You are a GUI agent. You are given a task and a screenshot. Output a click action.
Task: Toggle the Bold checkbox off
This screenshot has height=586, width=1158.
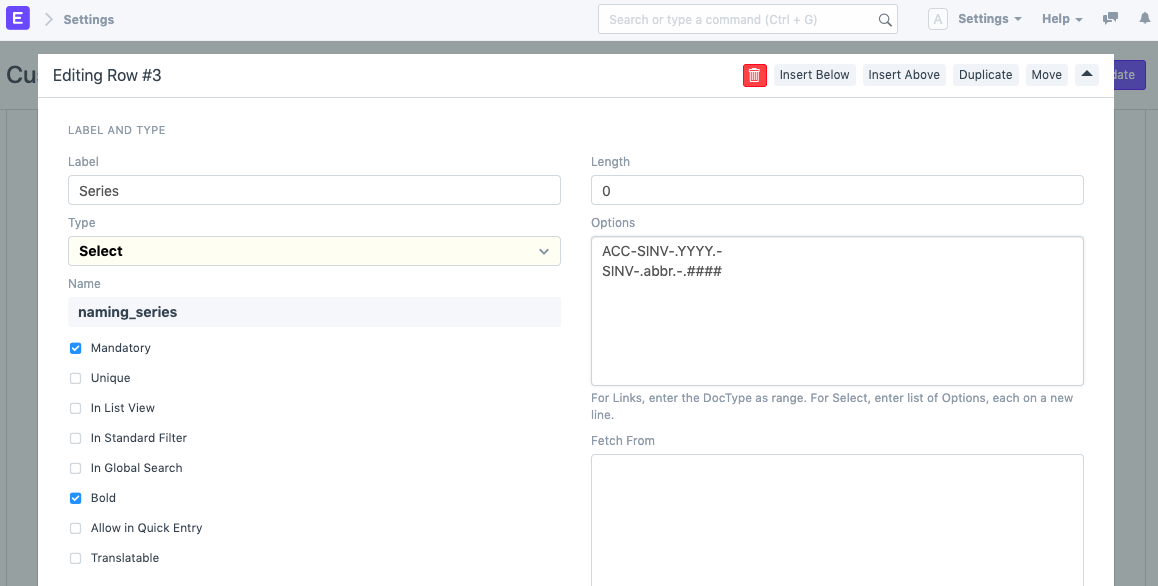coord(76,498)
